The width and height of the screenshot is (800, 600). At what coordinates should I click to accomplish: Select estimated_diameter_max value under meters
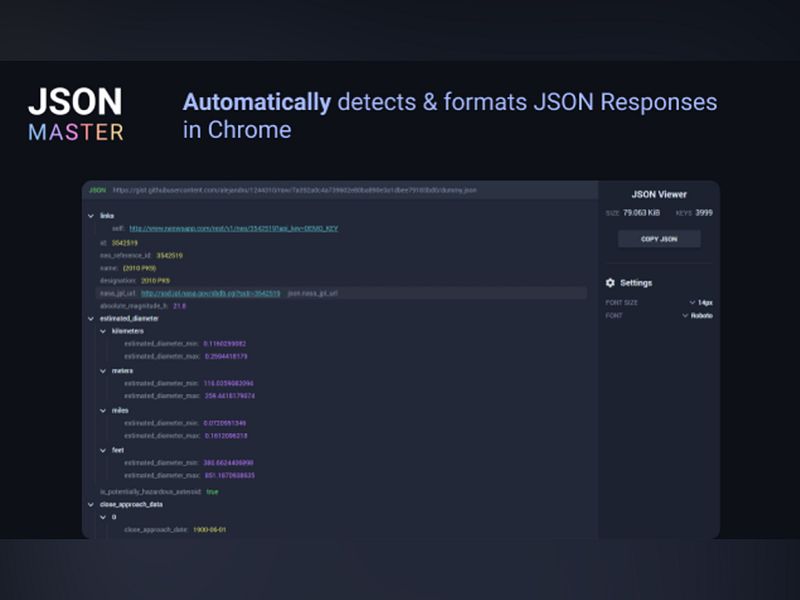click(230, 396)
